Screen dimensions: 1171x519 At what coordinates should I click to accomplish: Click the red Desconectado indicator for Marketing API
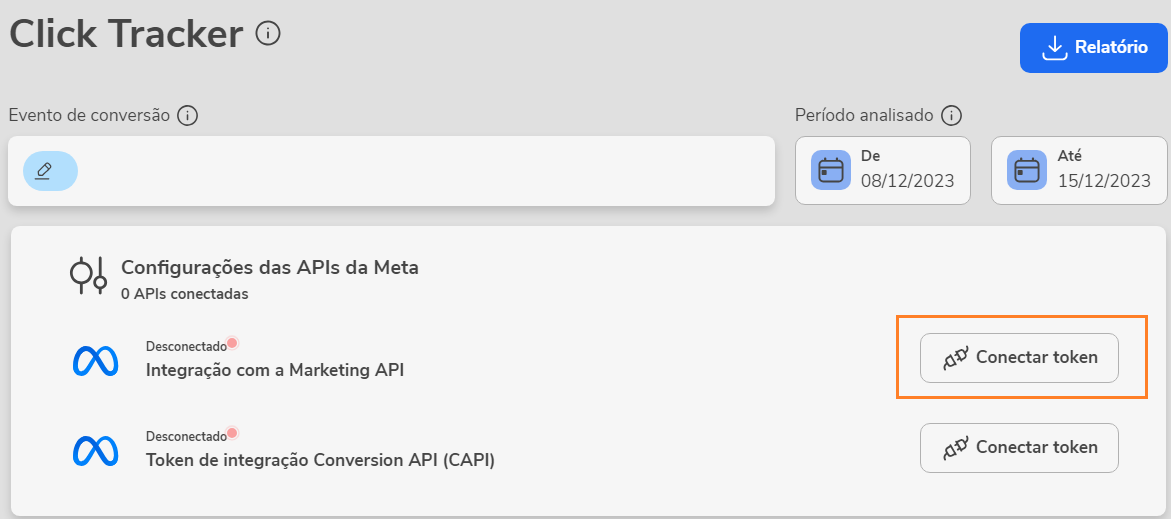coord(232,343)
